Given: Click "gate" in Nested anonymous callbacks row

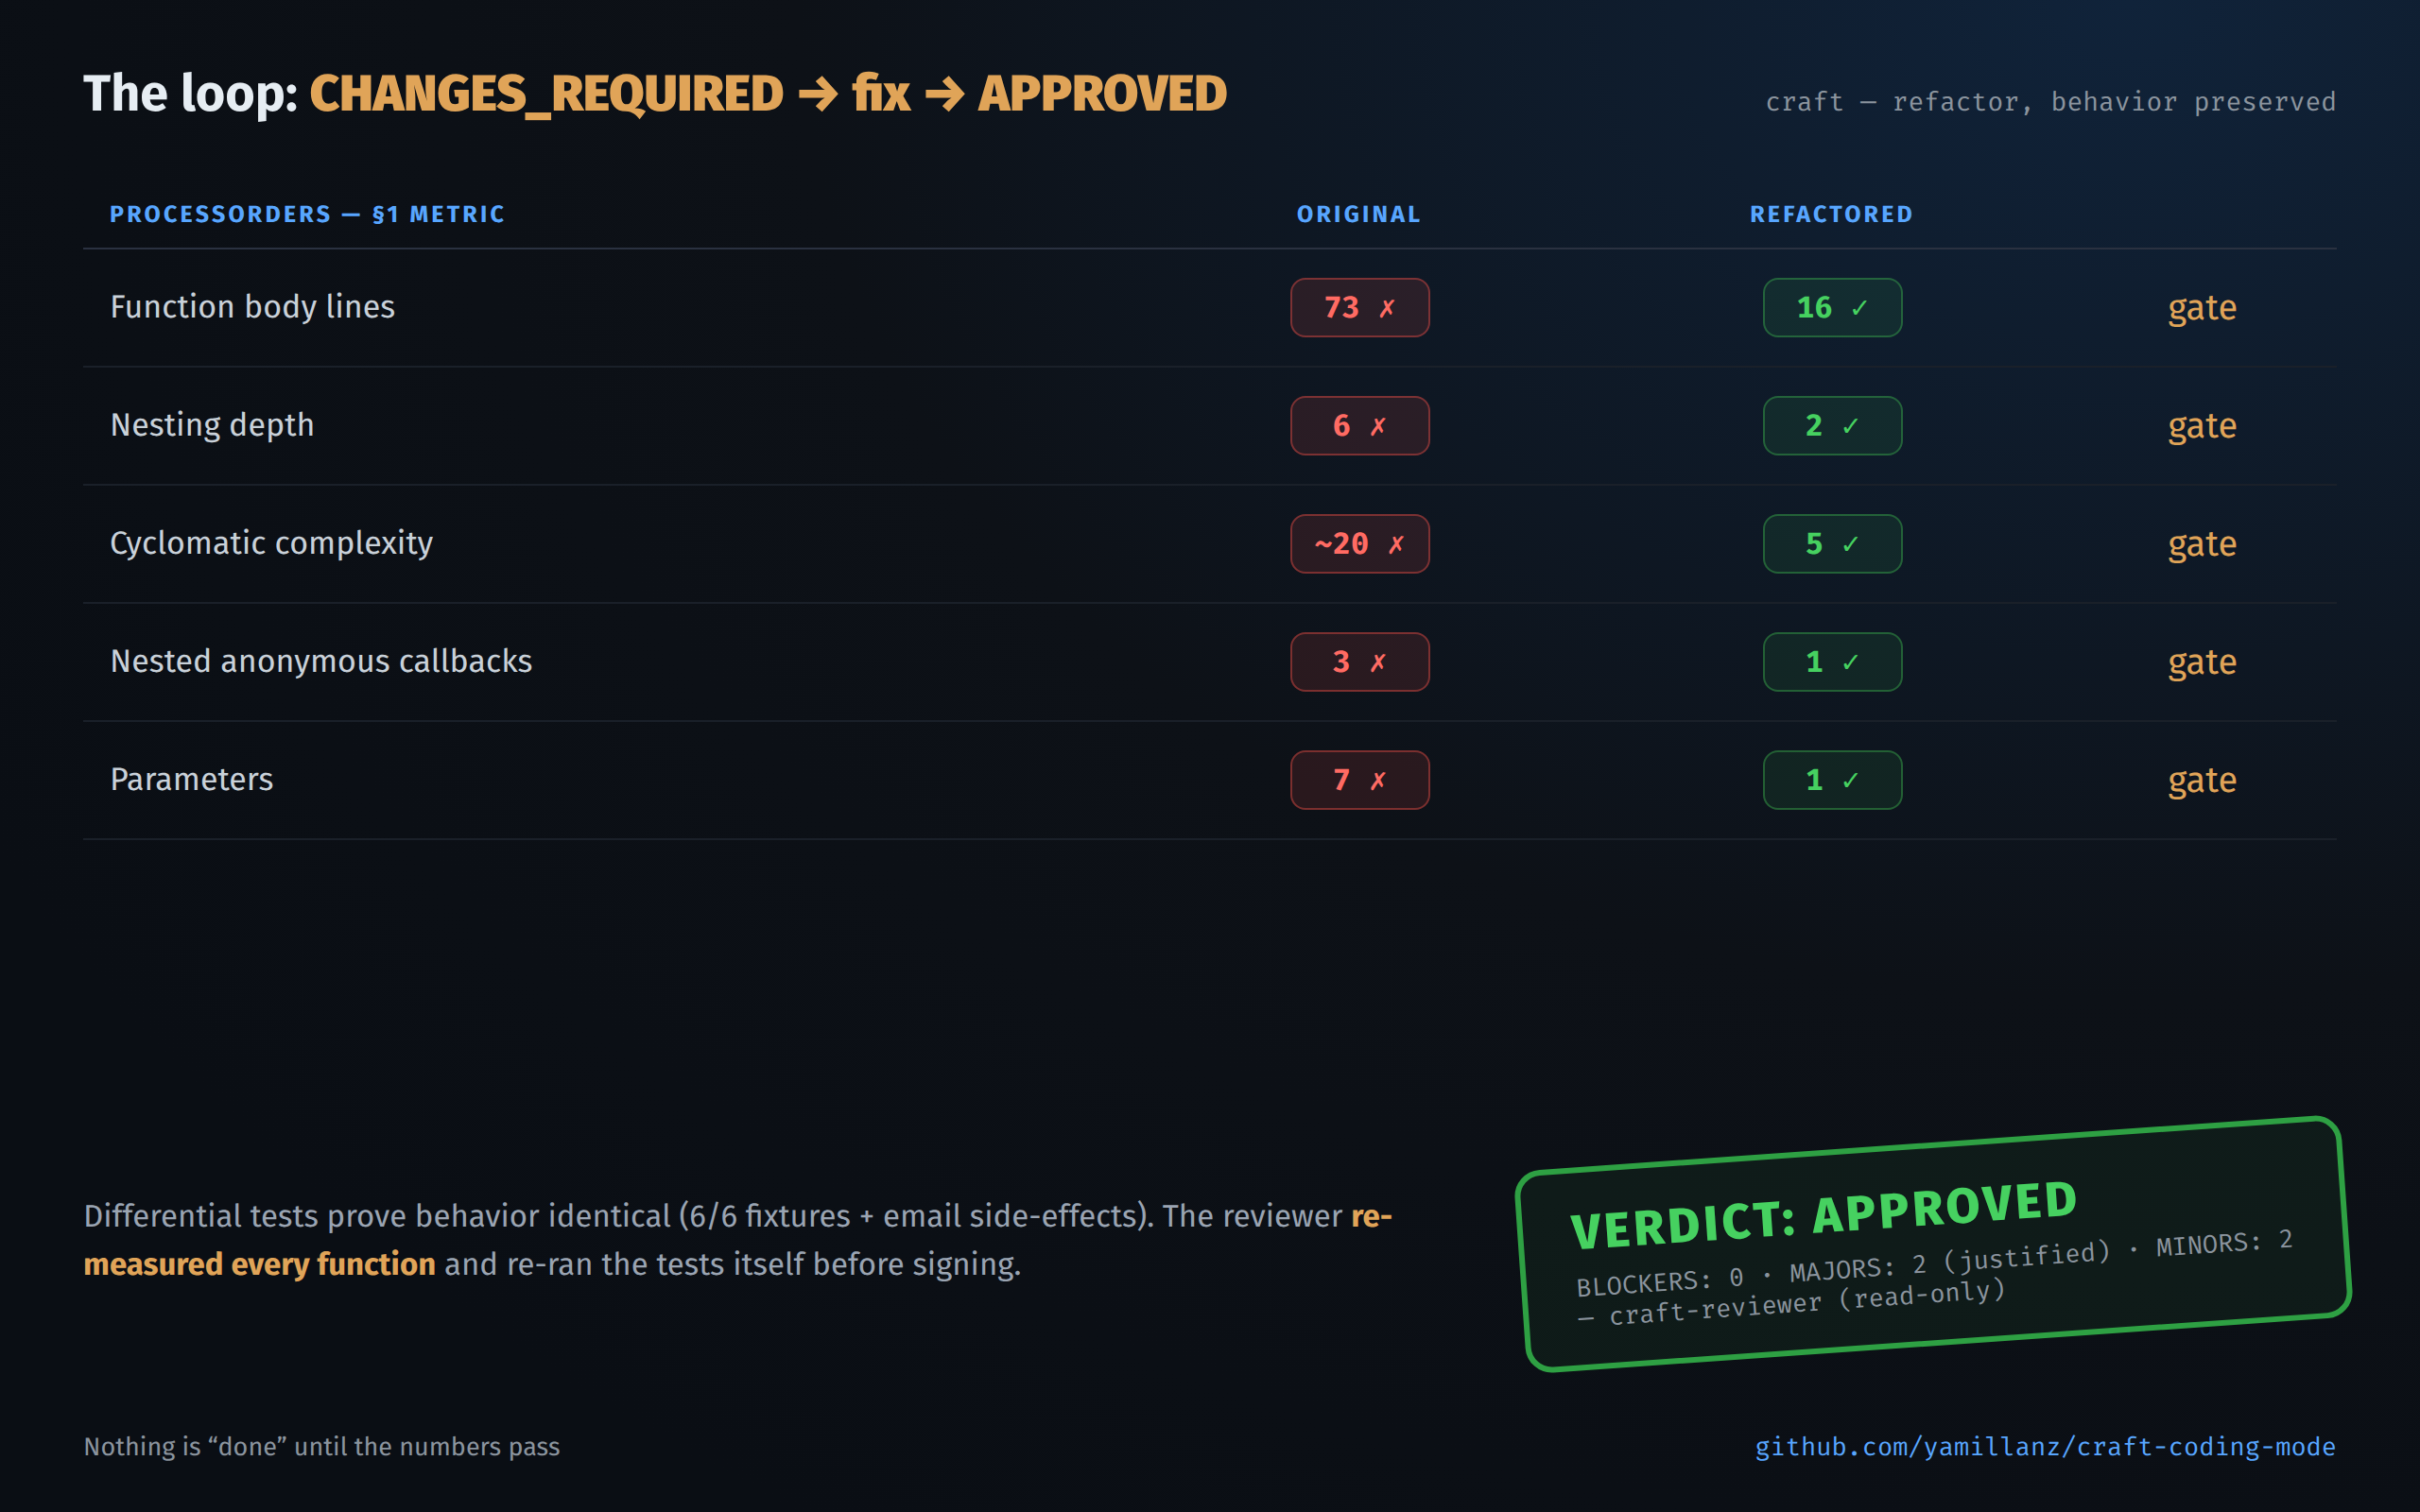Looking at the screenshot, I should pos(2202,663).
